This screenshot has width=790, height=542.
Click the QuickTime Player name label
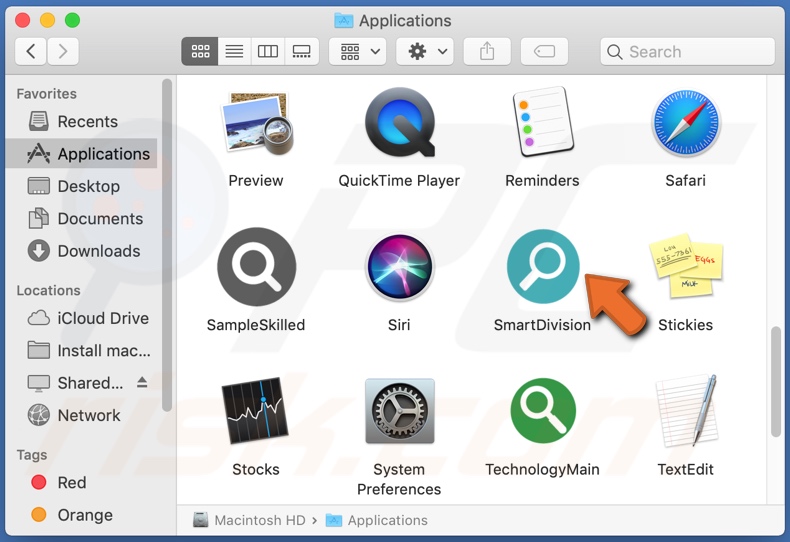[399, 180]
